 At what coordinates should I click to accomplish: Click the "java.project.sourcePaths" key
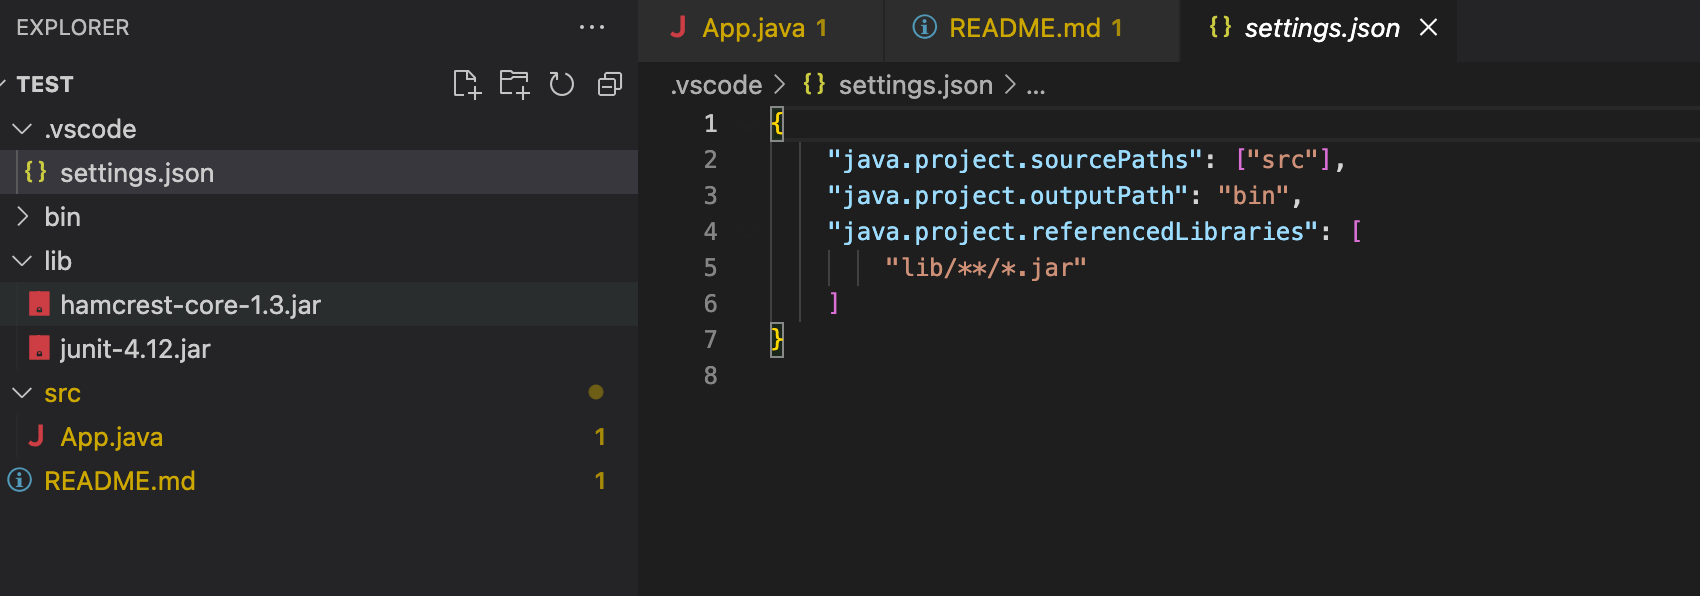click(1015, 159)
